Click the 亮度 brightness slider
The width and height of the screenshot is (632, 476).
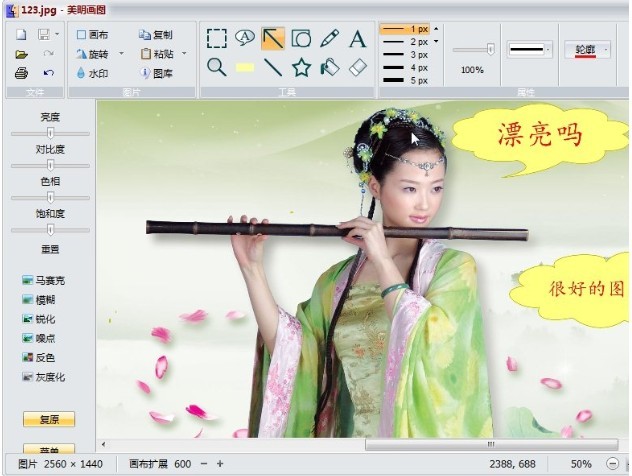coord(50,133)
